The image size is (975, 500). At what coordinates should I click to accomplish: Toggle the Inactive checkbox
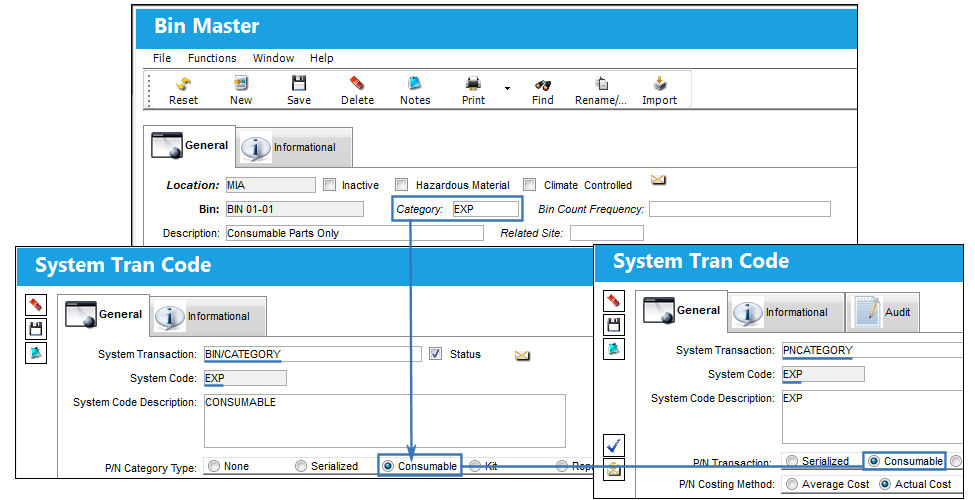coord(330,185)
